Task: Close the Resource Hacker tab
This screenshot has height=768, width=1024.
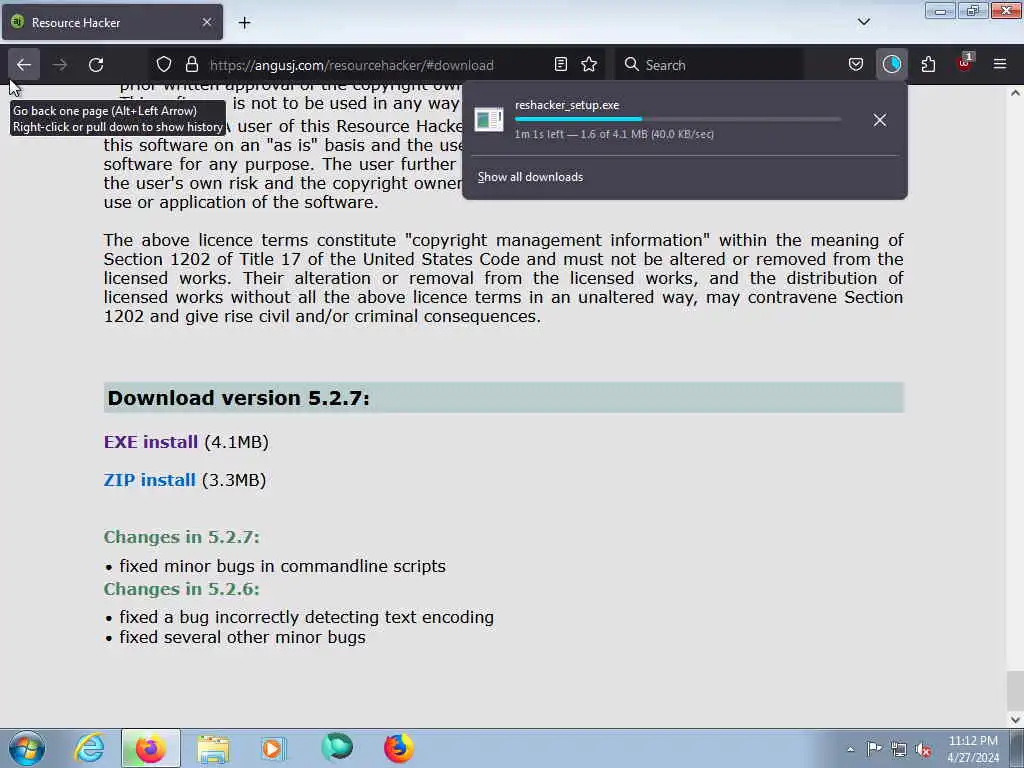Action: coord(207,22)
